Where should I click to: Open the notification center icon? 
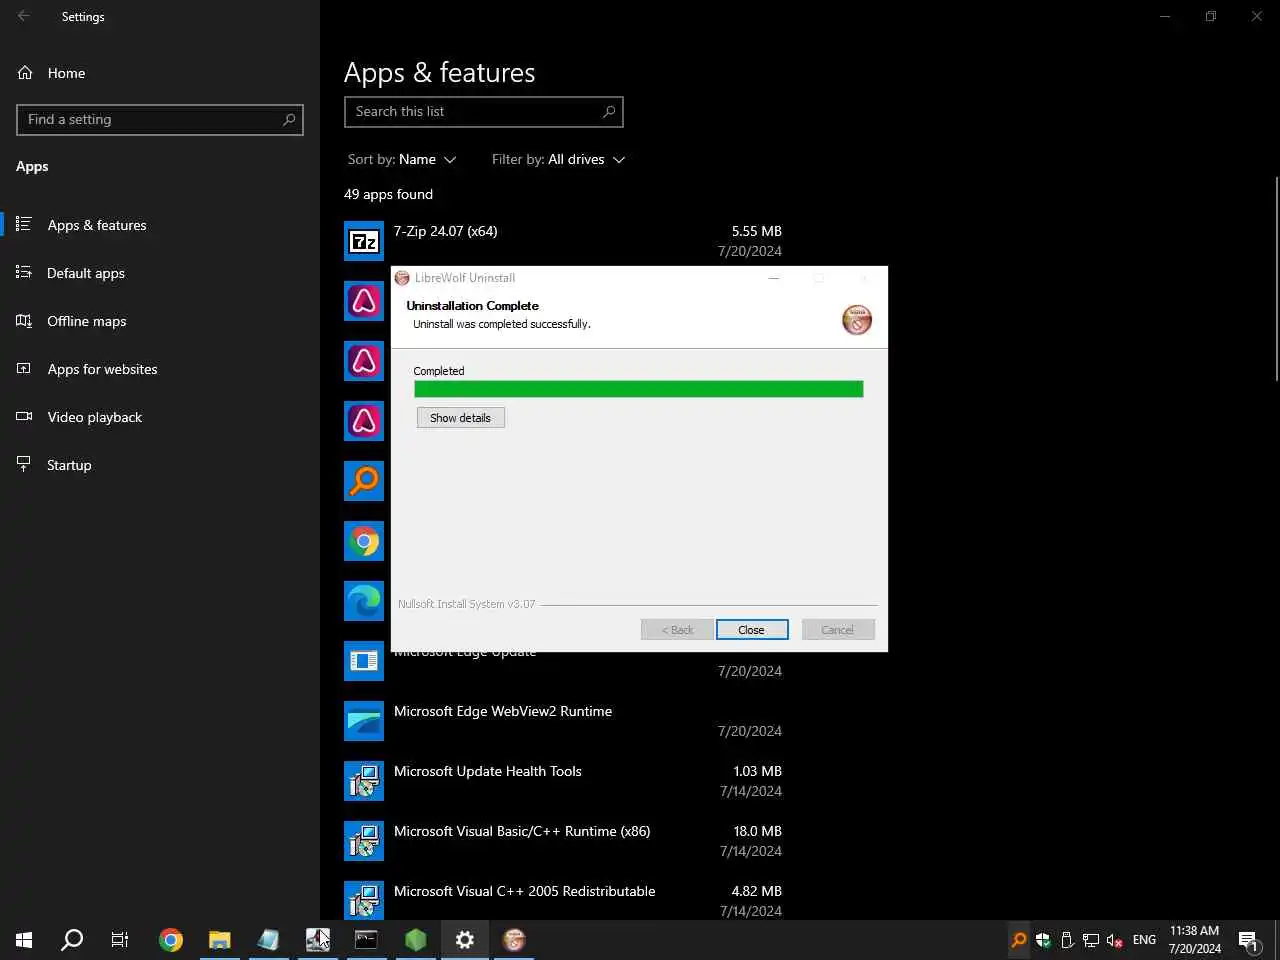[x=1248, y=940]
